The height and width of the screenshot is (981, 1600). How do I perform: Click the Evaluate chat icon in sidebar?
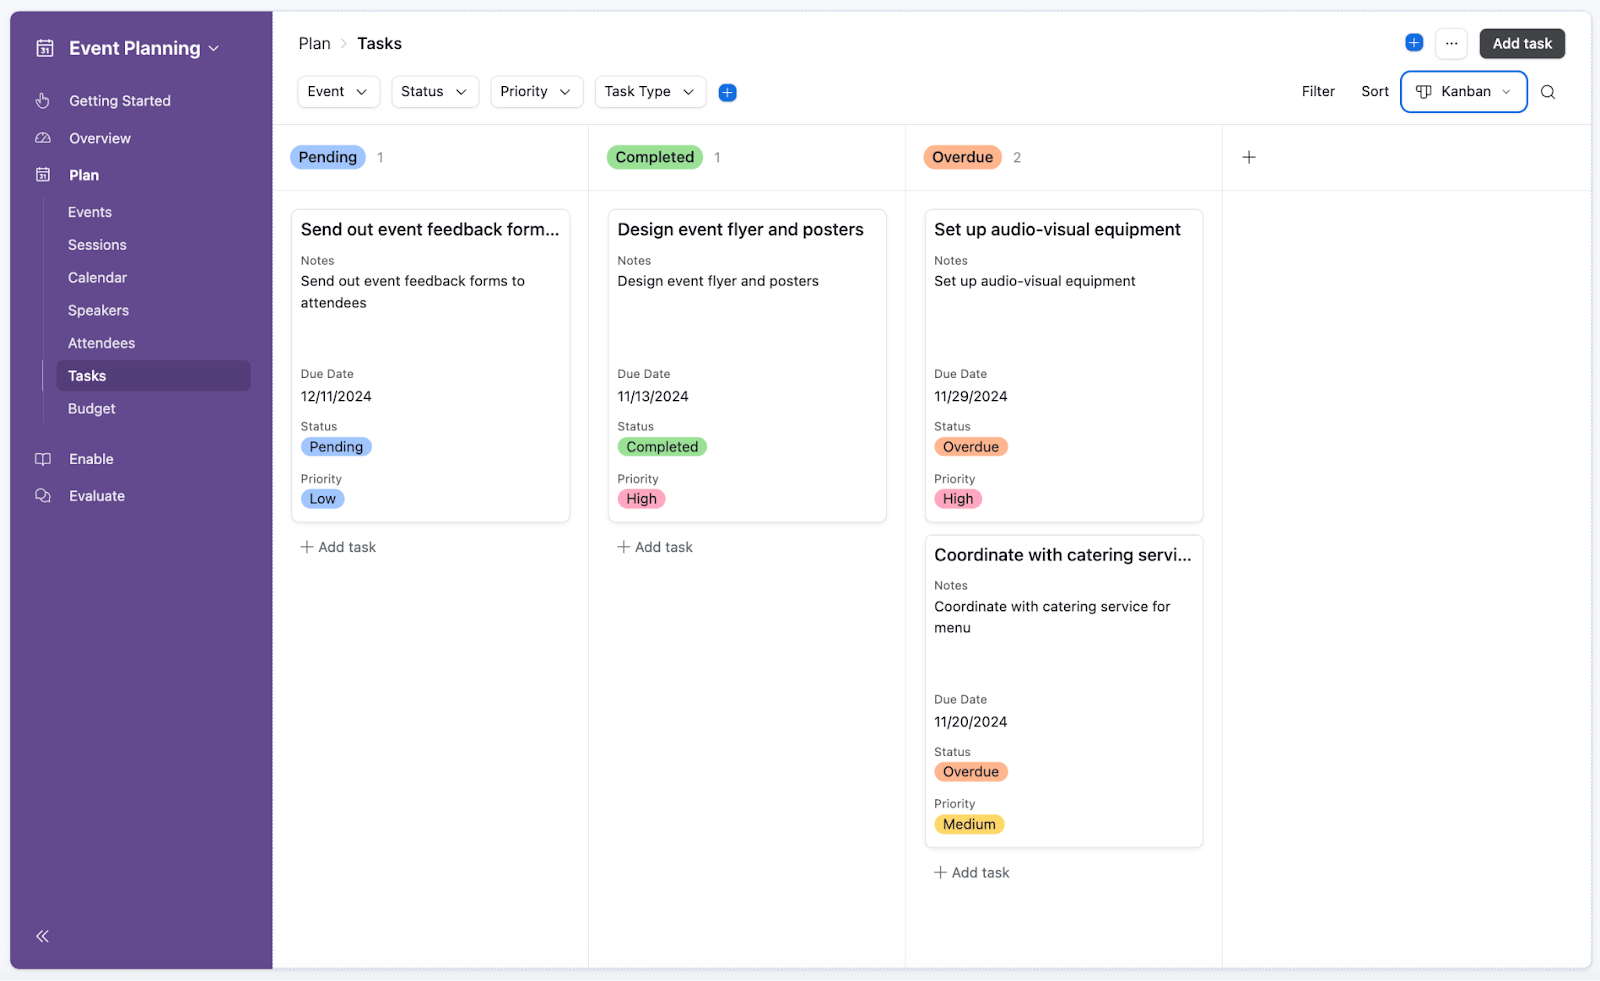(x=42, y=495)
